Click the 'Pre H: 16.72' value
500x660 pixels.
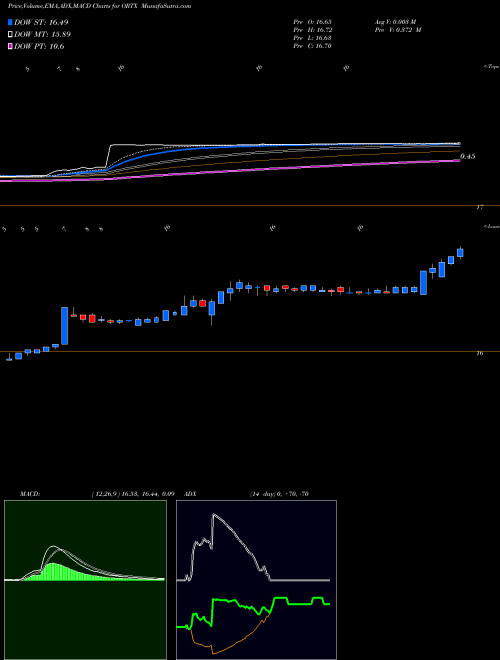(312, 30)
